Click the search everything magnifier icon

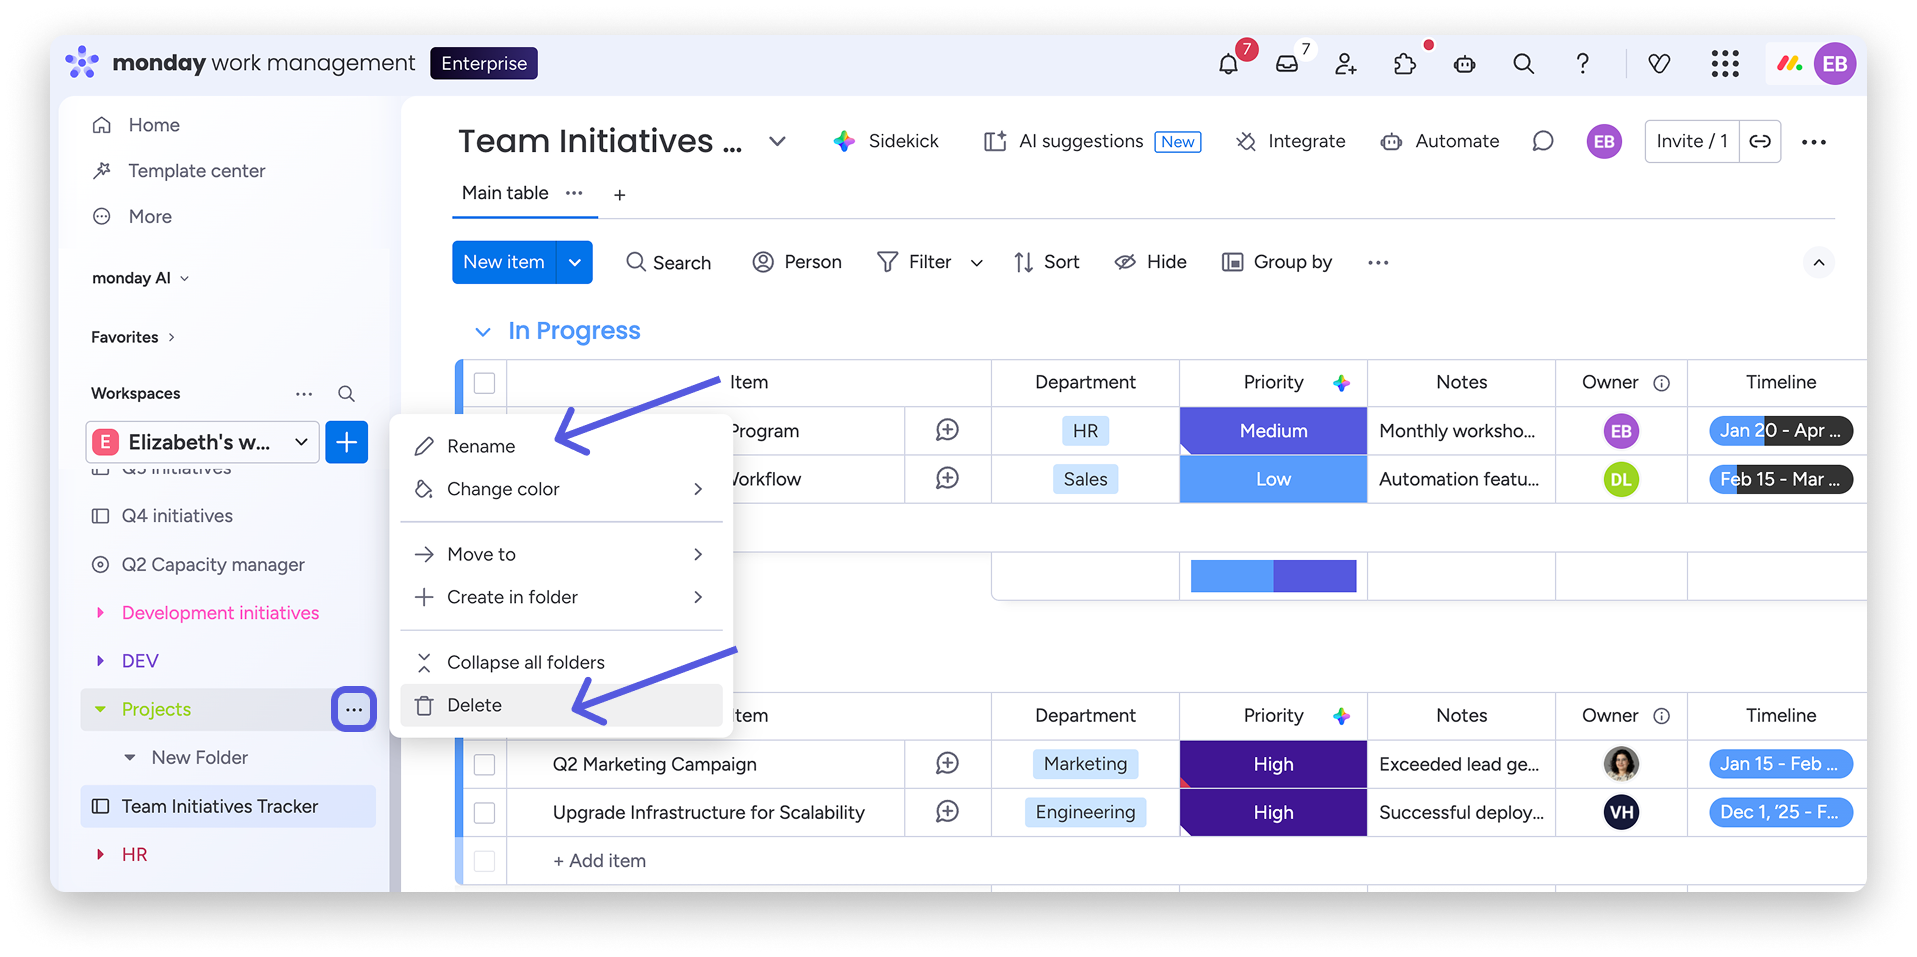tap(1523, 64)
